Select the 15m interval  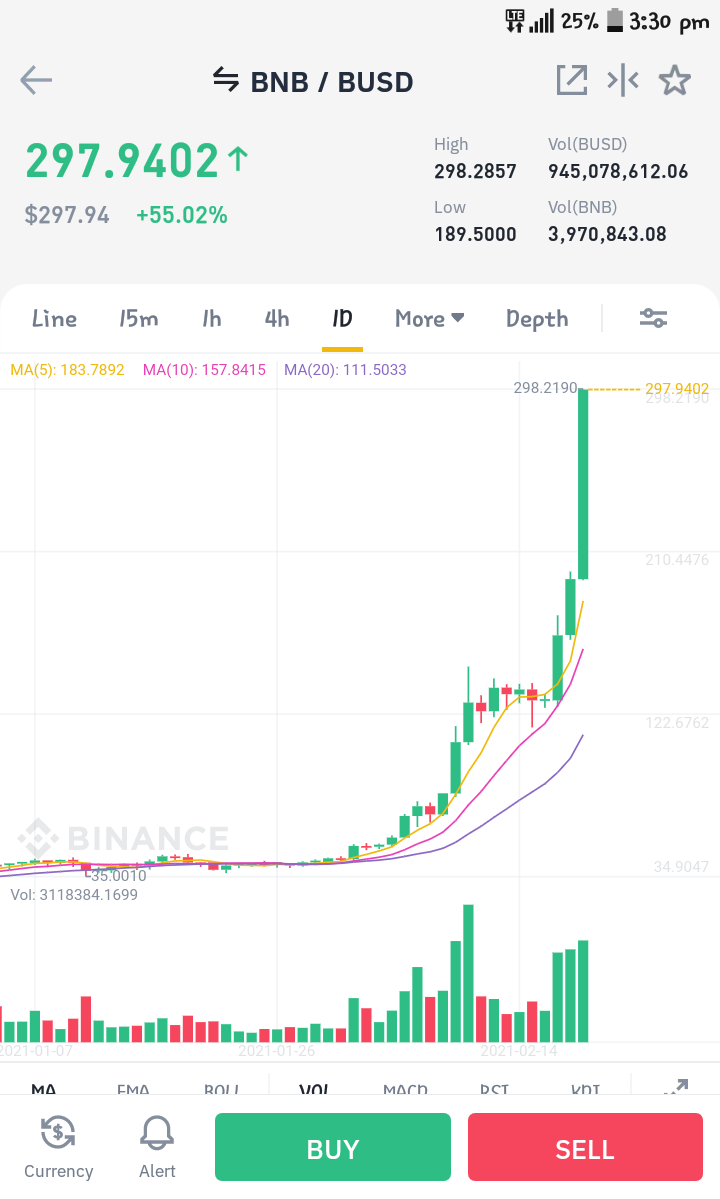tap(138, 318)
